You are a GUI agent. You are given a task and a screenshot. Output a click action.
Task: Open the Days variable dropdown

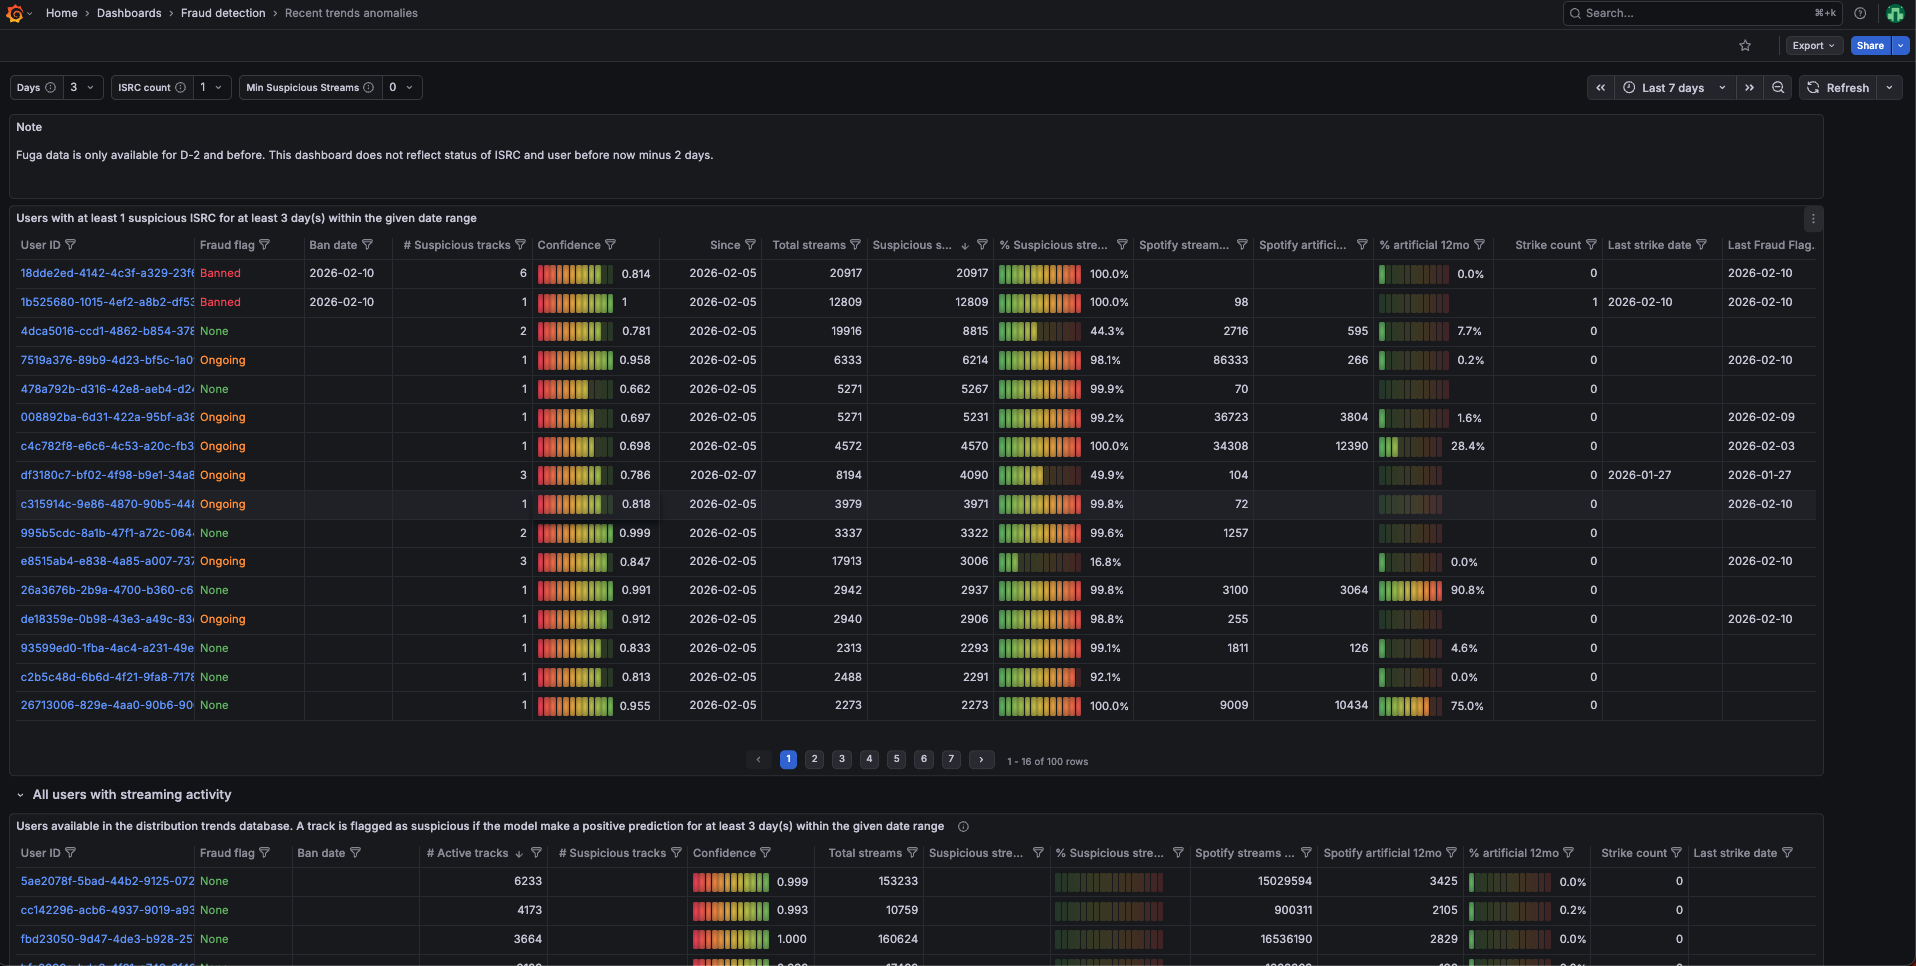80,87
